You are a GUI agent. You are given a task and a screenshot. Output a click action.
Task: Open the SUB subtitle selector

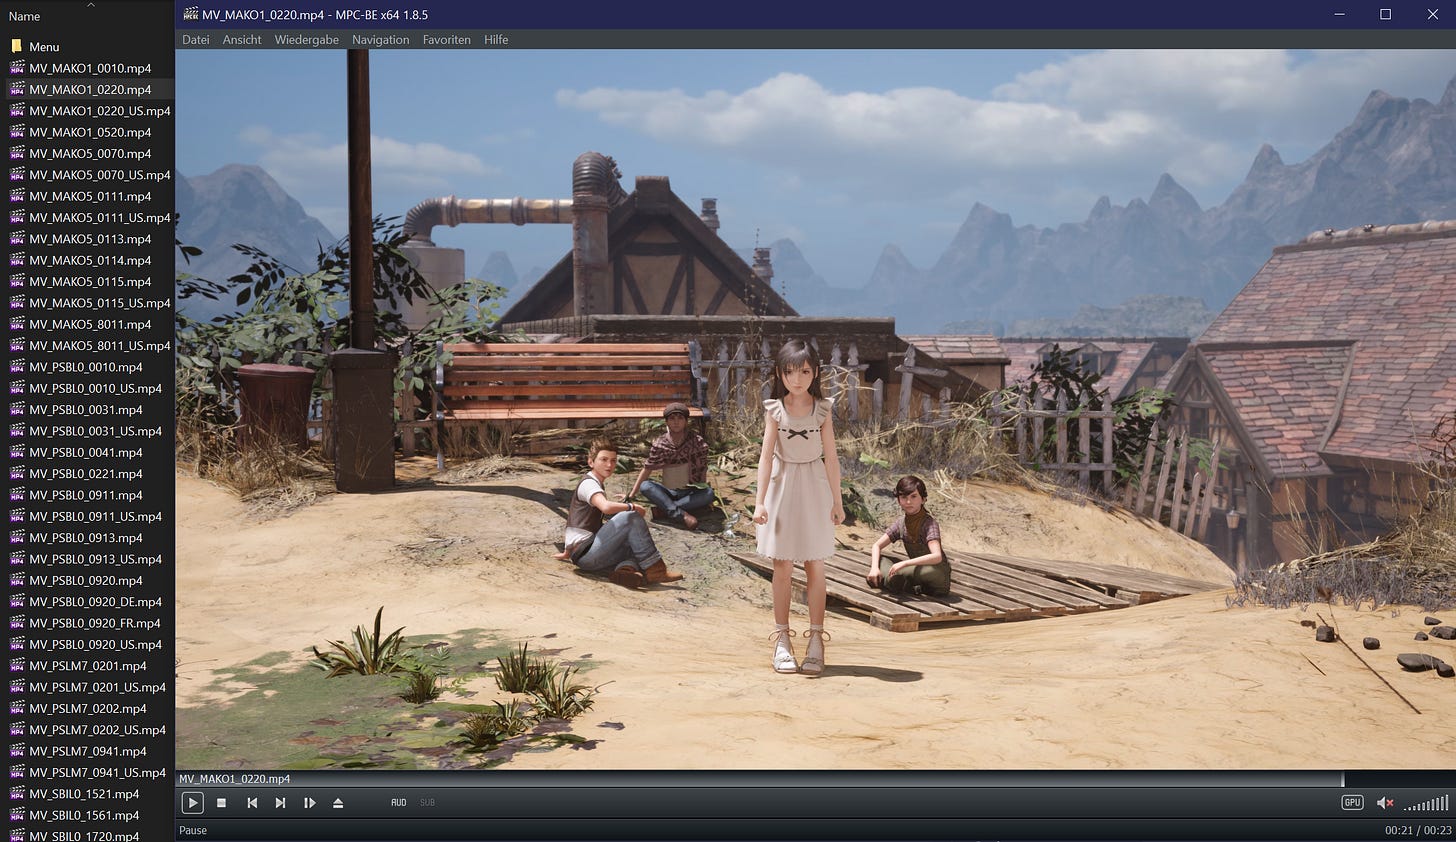pos(427,802)
